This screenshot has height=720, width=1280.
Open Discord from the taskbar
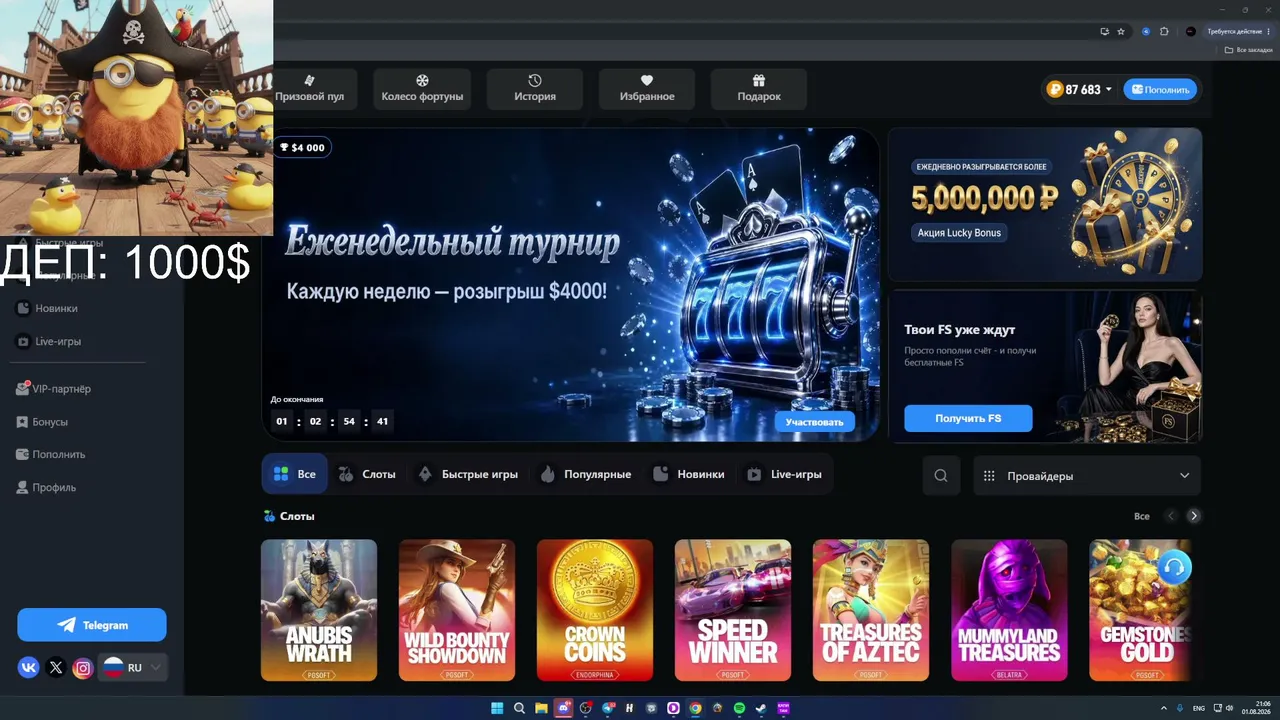(563, 708)
